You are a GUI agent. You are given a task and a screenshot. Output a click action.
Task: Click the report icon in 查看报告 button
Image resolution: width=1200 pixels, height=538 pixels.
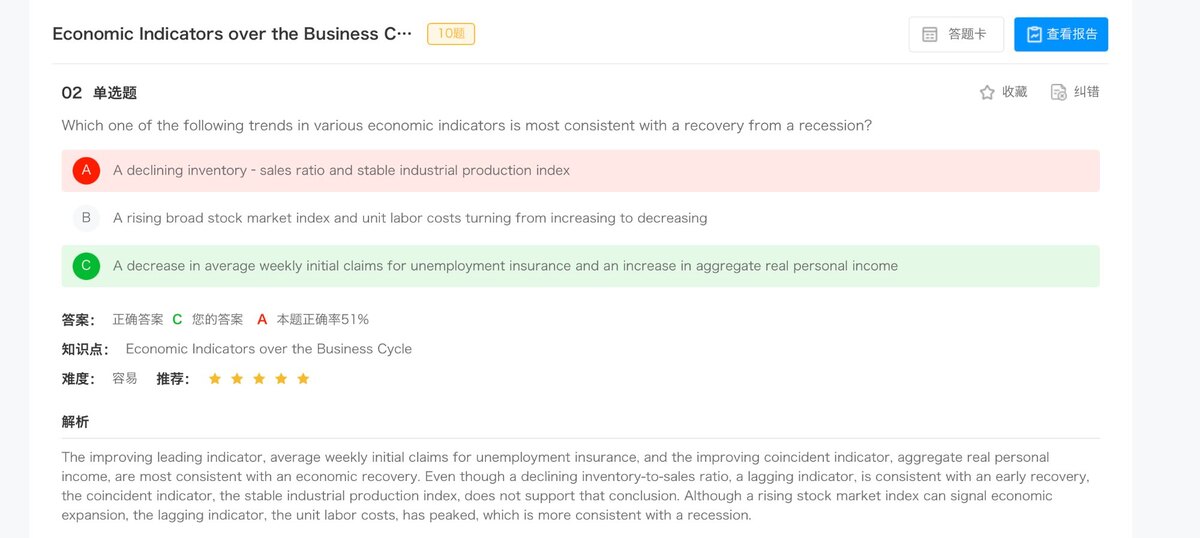click(1034, 34)
